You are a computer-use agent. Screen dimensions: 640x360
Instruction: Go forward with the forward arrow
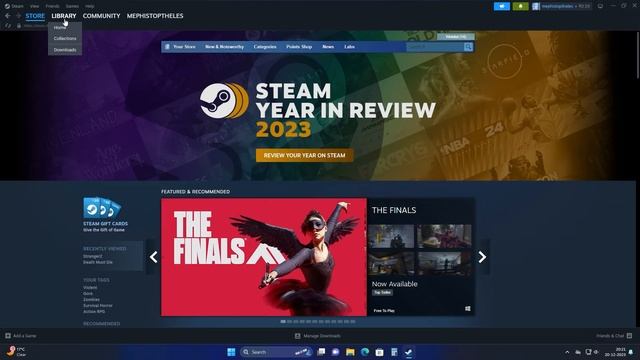(18, 16)
